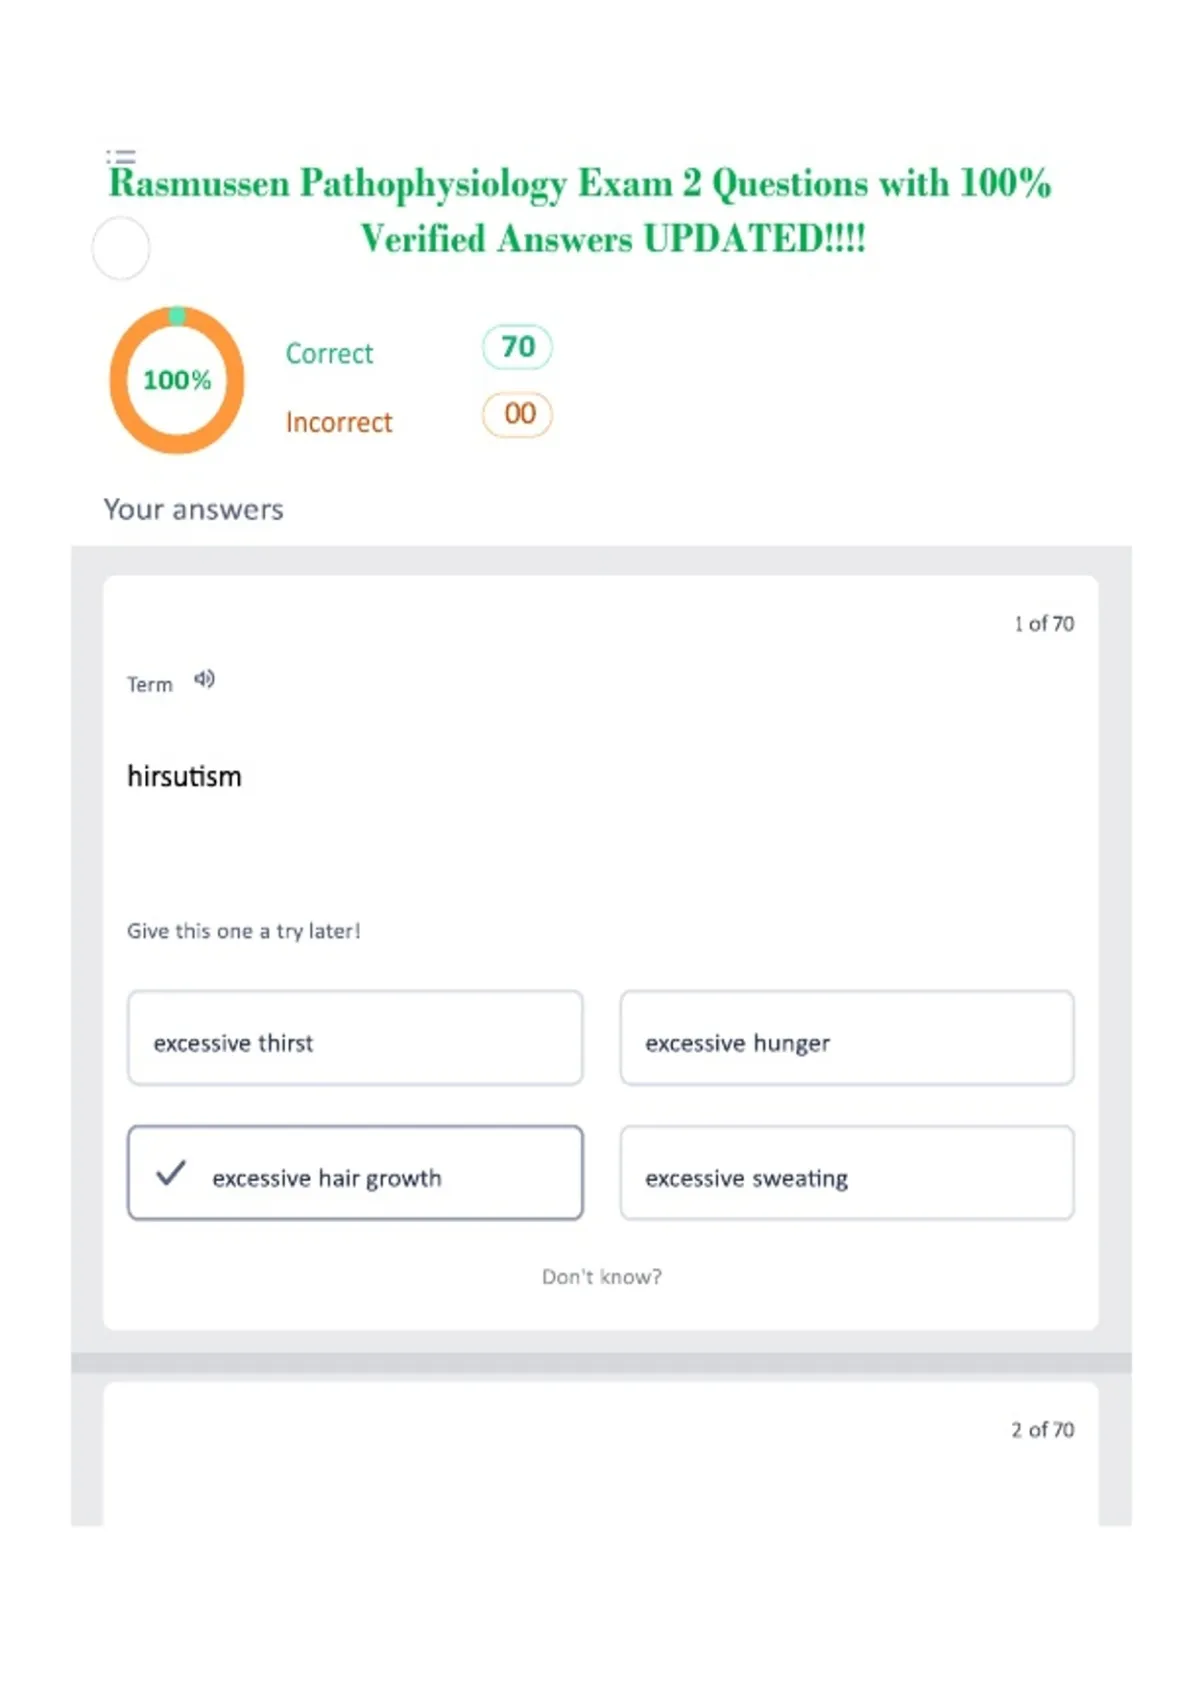Click the empty circle avatar icon
Viewport: 1200px width, 1700px height.
click(x=121, y=248)
